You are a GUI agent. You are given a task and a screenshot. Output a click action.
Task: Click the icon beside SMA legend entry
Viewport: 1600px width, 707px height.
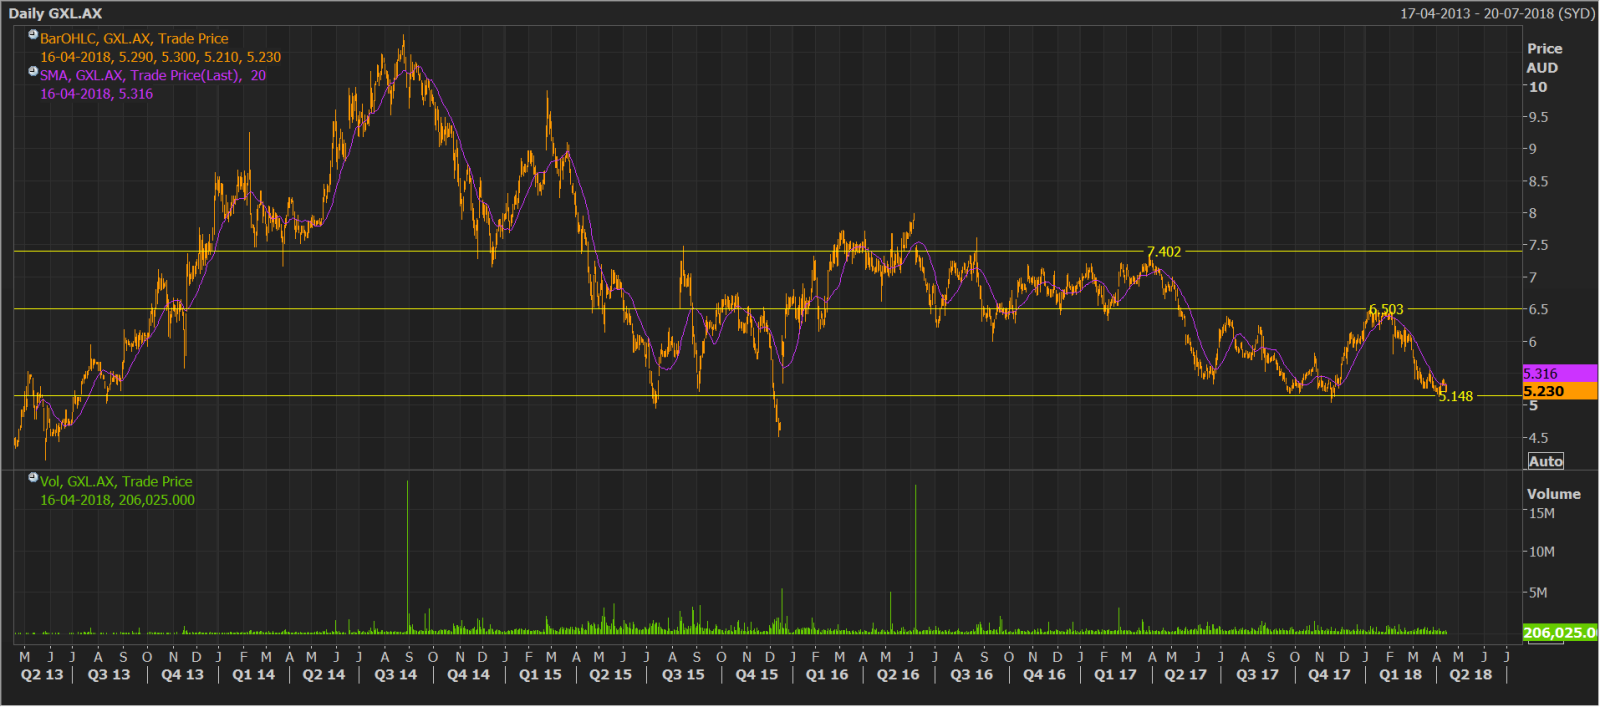pyautogui.click(x=33, y=71)
